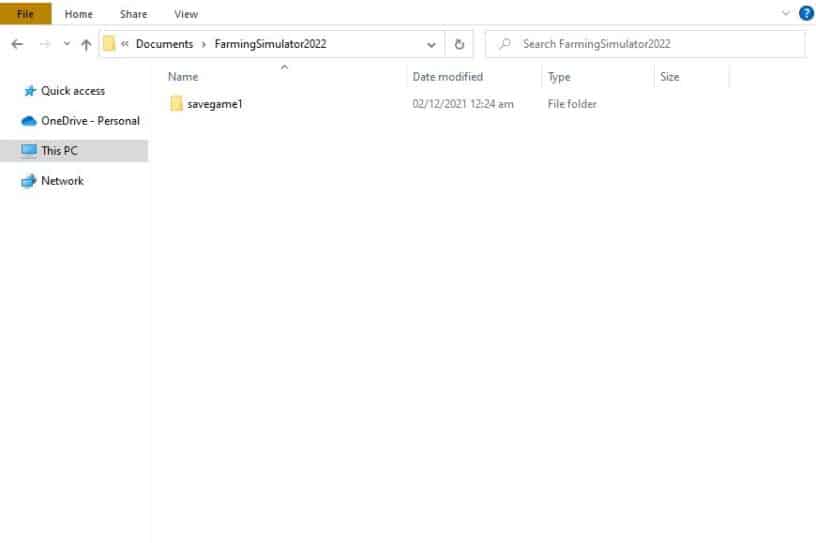Open Help with the question mark icon
Image resolution: width=816 pixels, height=543 pixels.
(806, 14)
